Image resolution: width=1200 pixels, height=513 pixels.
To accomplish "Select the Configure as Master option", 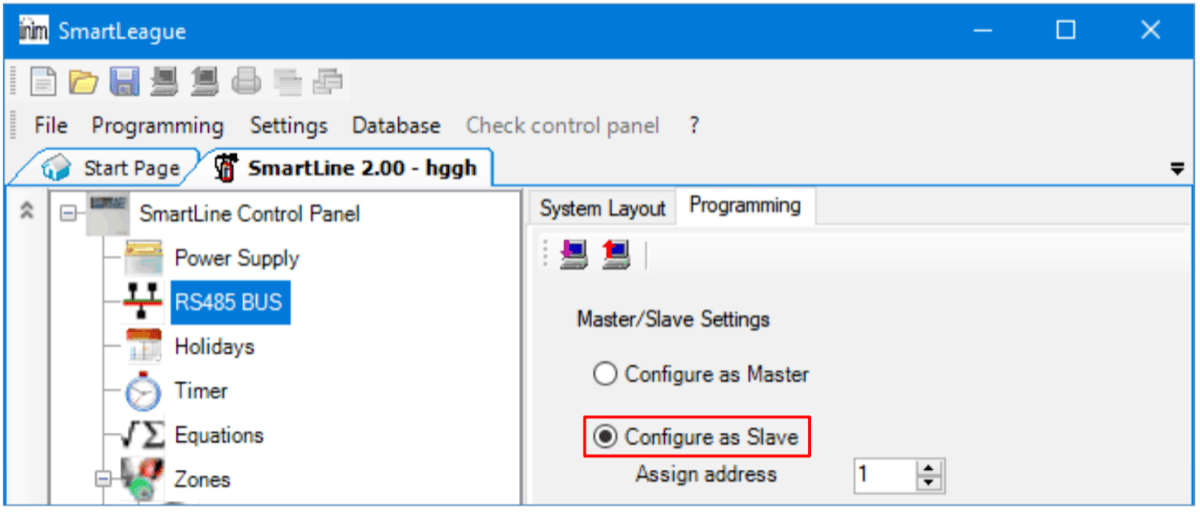I will coord(605,375).
